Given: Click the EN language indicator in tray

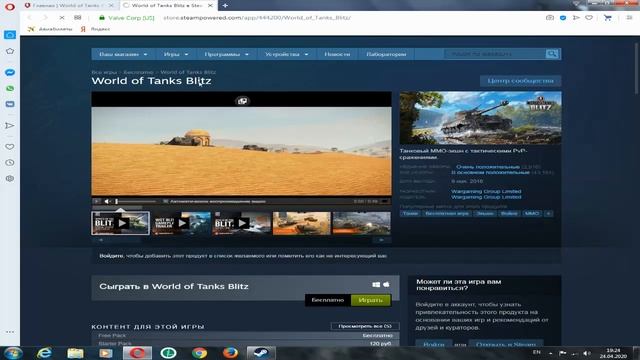Looking at the screenshot, I should pos(537,352).
